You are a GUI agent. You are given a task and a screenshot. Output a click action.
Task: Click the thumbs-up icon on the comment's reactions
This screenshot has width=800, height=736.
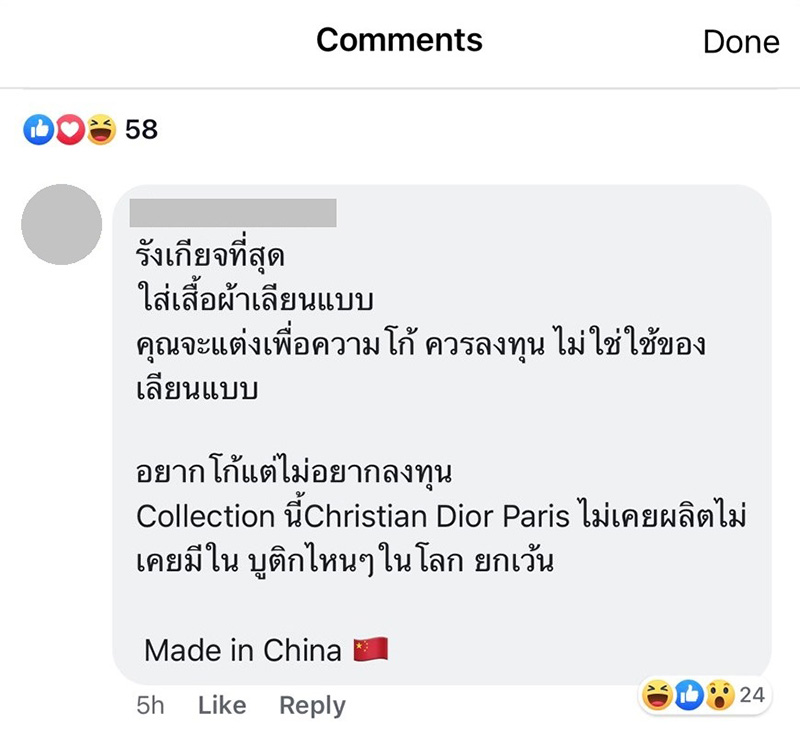pyautogui.click(x=689, y=695)
